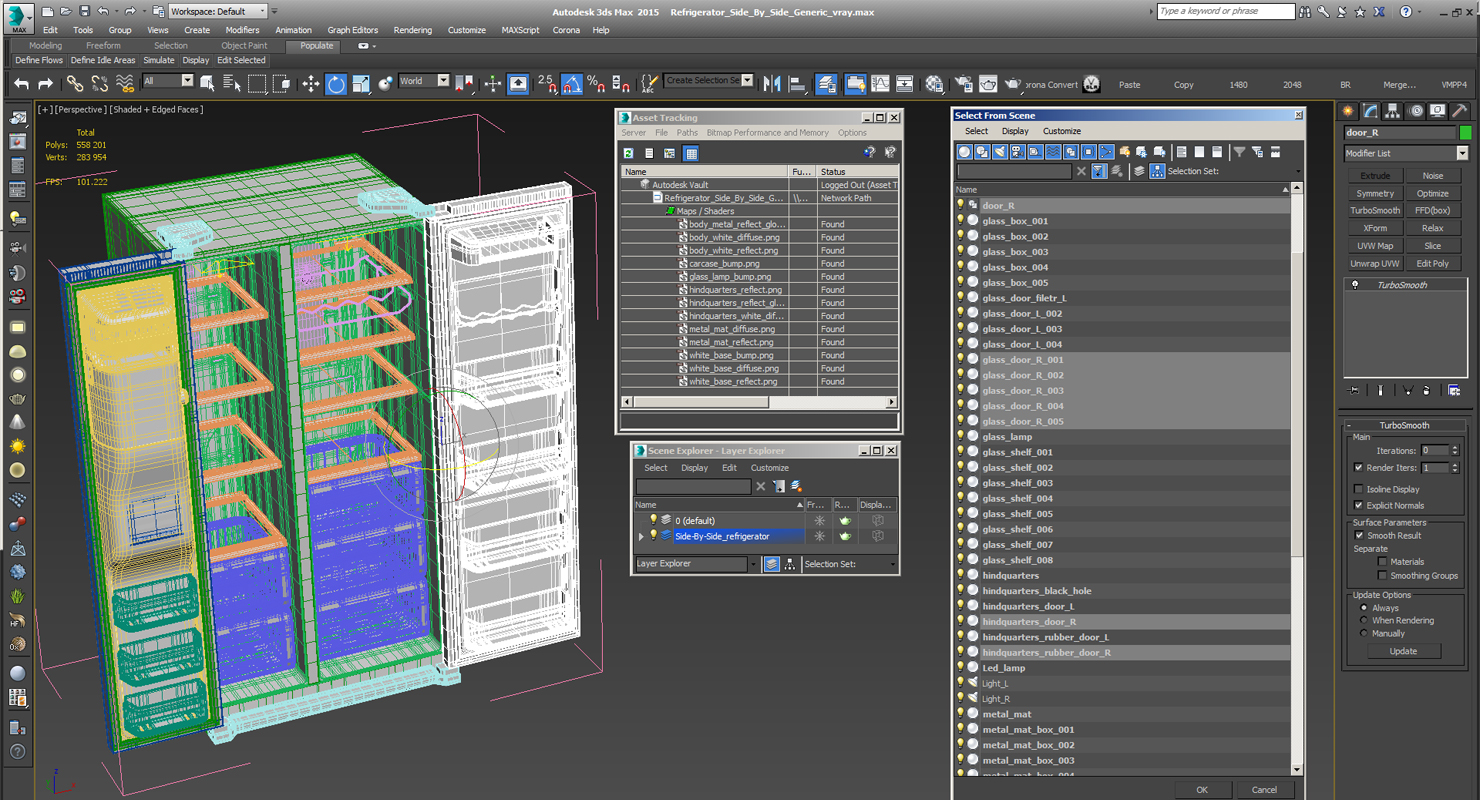Click the Edit Poly modifier button
The height and width of the screenshot is (800, 1480).
pyautogui.click(x=1432, y=264)
